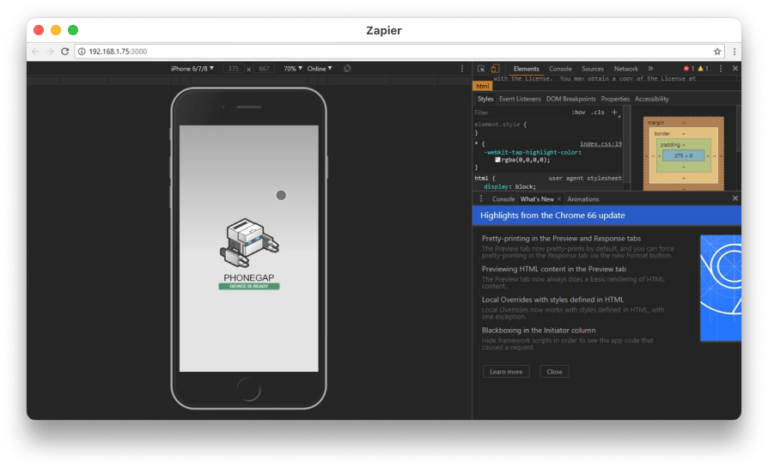
Task: Click 'Blackboxing in the Initiator column' heading
Action: point(539,330)
